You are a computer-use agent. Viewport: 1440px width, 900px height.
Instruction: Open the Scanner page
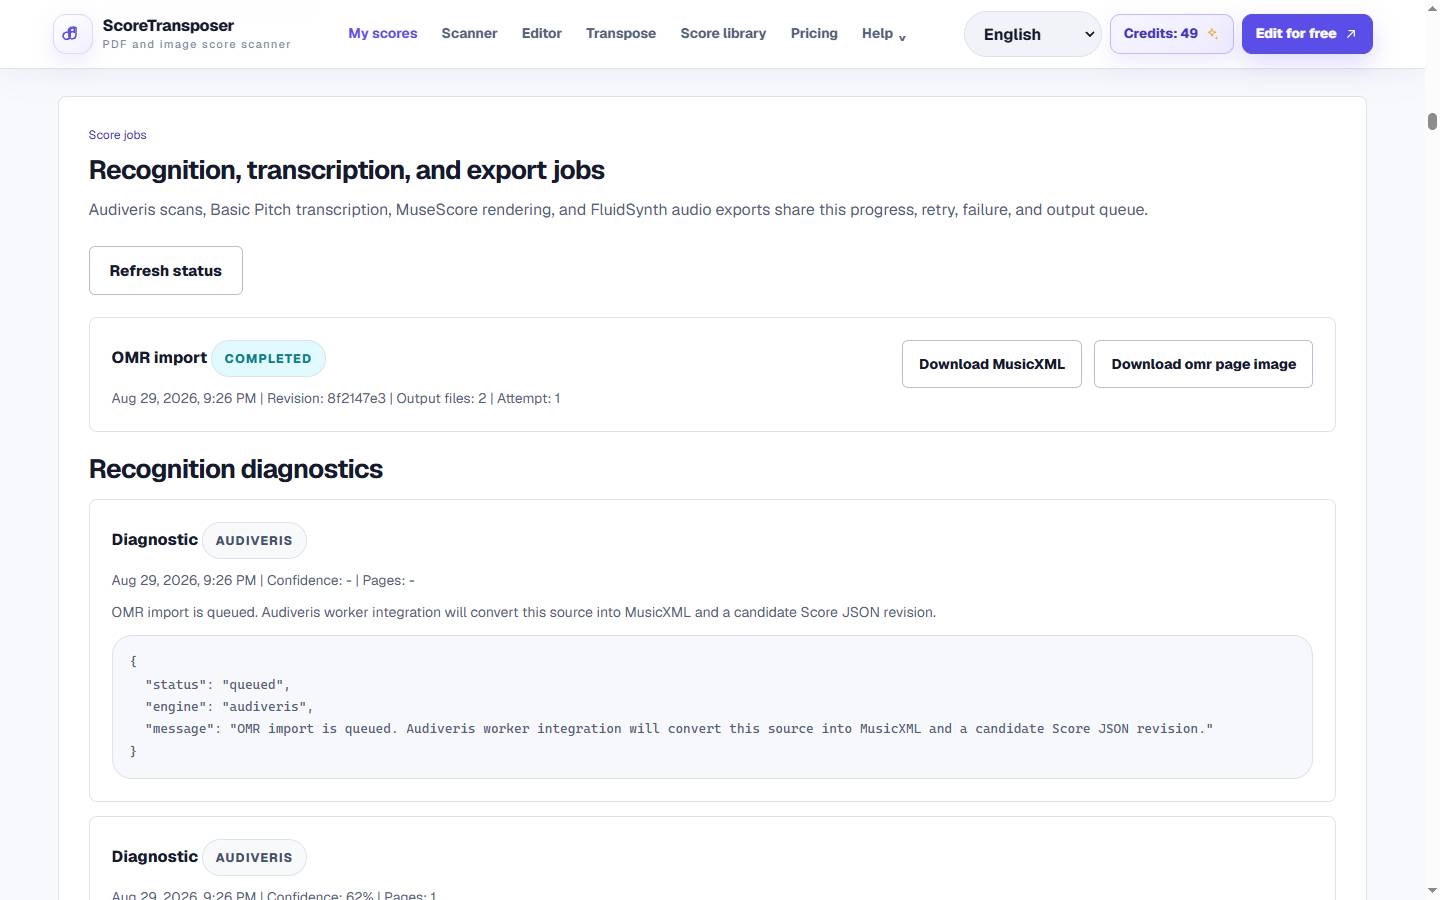[x=469, y=33]
